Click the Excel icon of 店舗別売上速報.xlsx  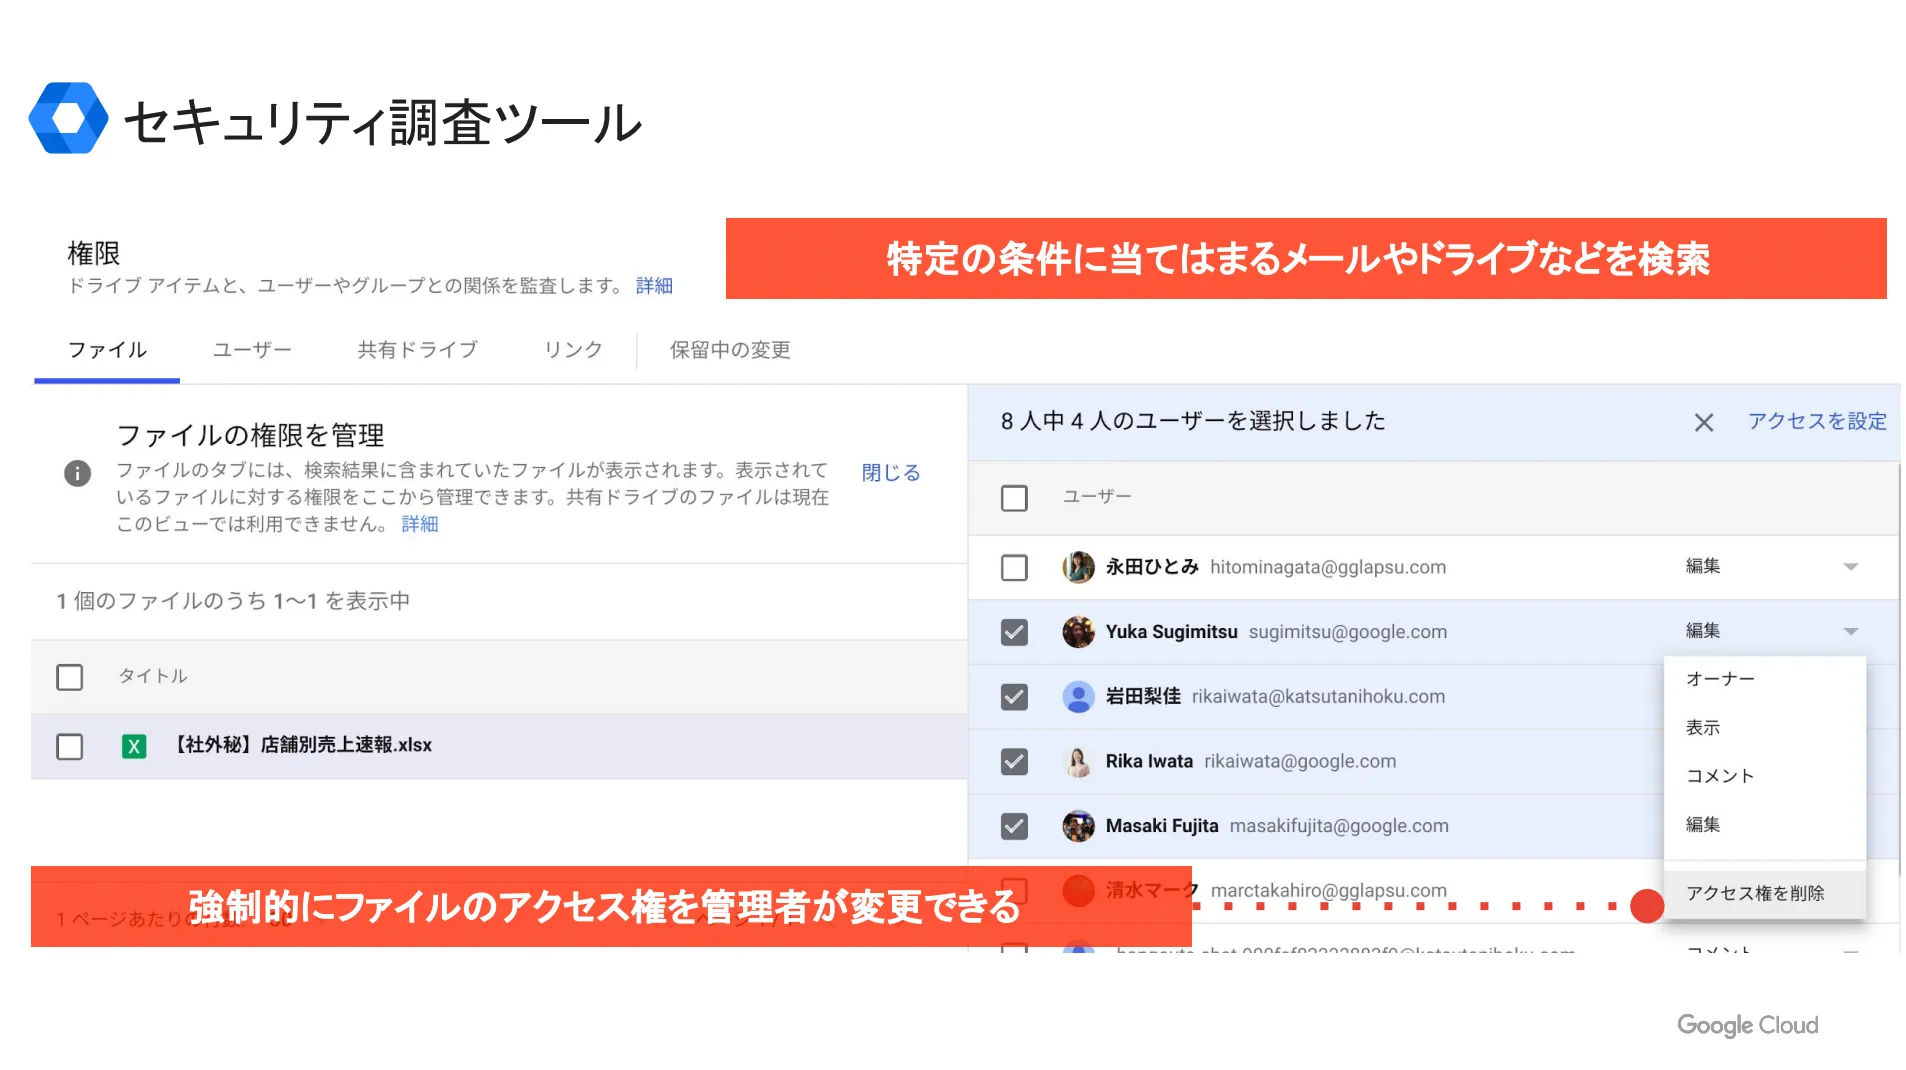coord(133,746)
